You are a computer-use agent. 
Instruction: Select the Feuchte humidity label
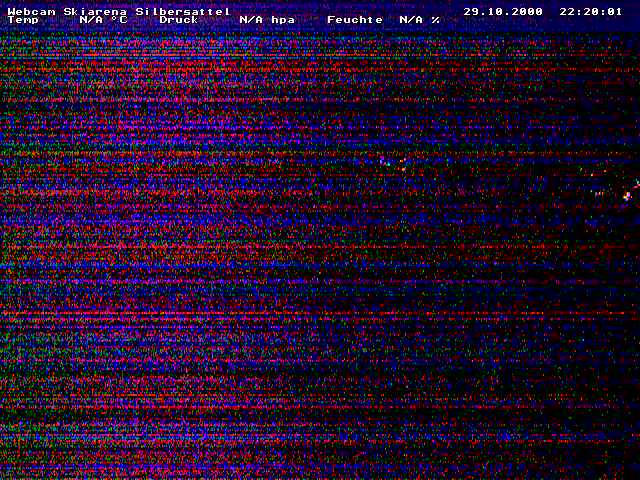355,20
